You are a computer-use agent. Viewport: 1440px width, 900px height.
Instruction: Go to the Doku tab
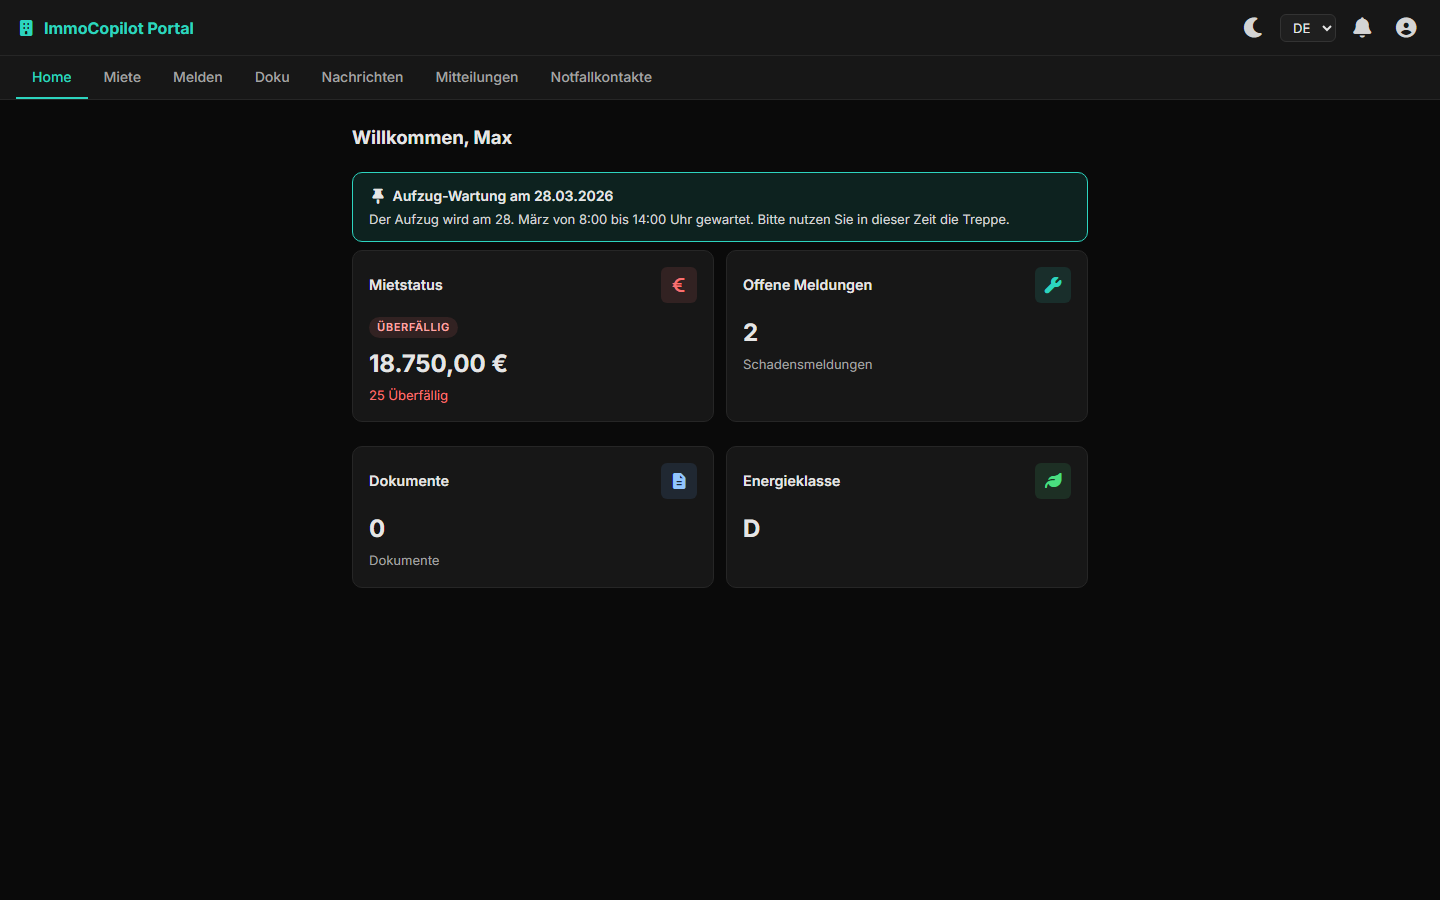272,77
